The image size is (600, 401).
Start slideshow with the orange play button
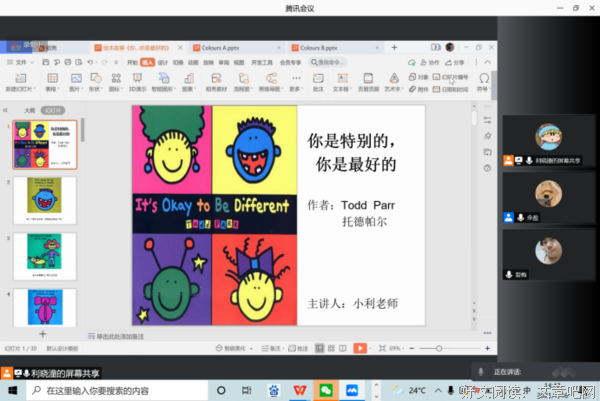(360, 348)
